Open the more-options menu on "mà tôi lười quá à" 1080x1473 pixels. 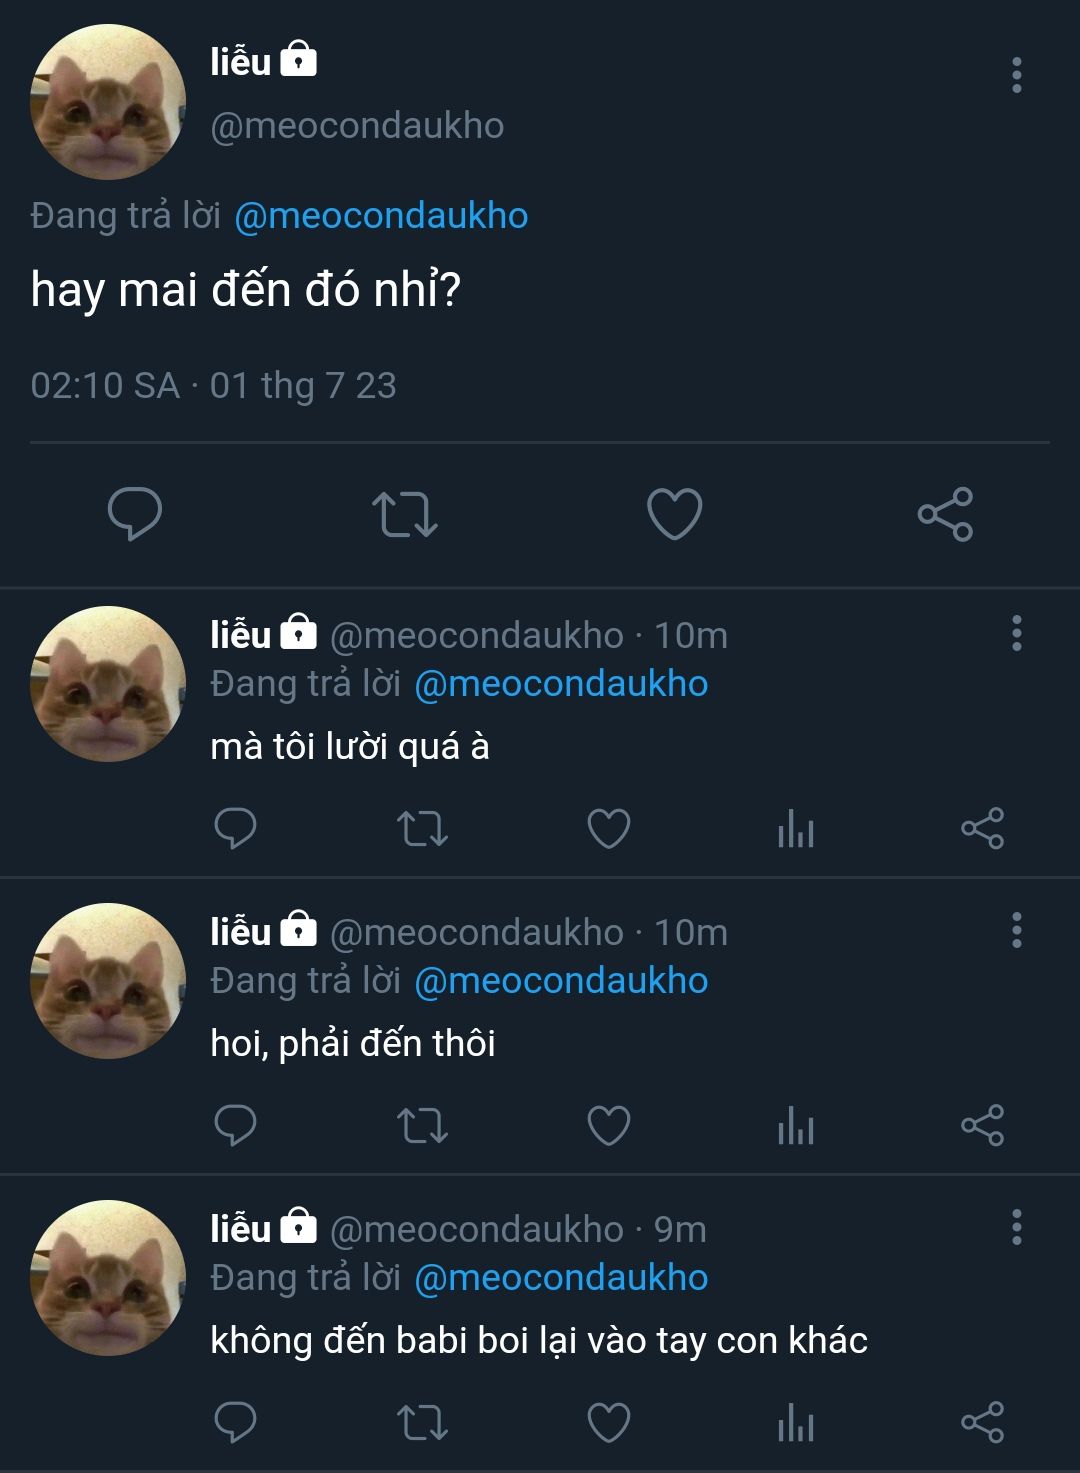click(x=1017, y=633)
